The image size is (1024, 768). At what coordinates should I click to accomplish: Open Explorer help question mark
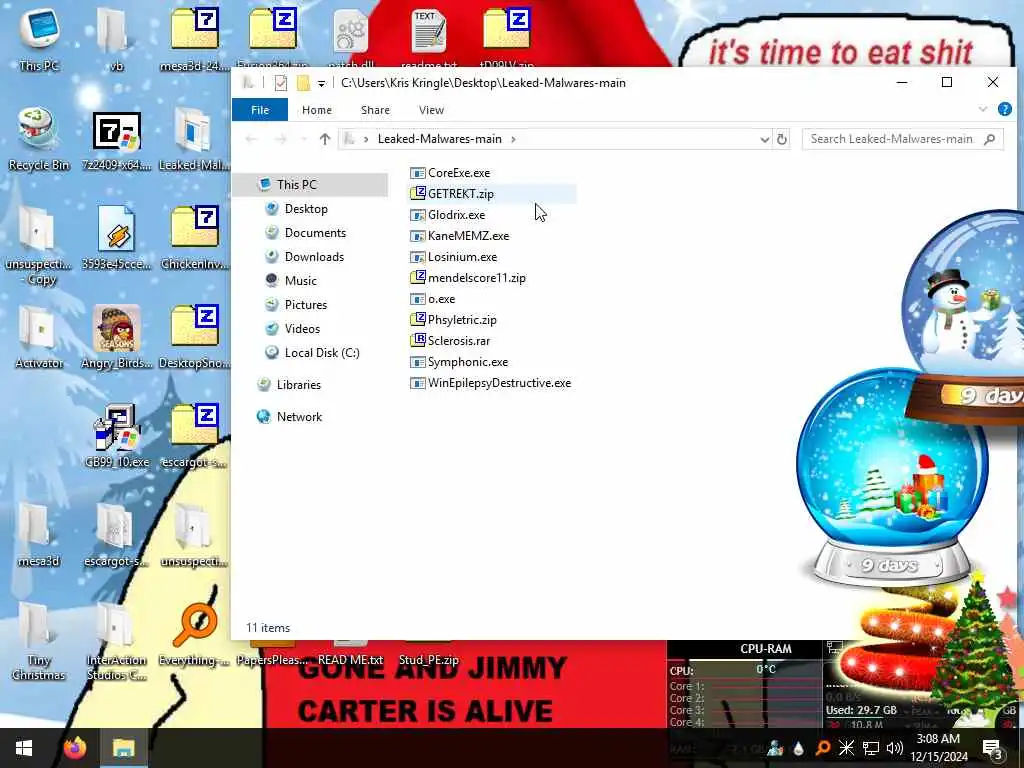click(1004, 109)
